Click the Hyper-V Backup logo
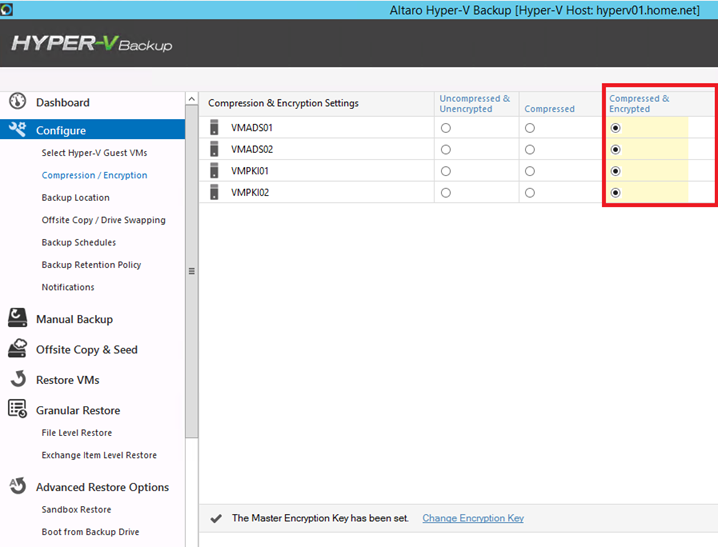 92,43
